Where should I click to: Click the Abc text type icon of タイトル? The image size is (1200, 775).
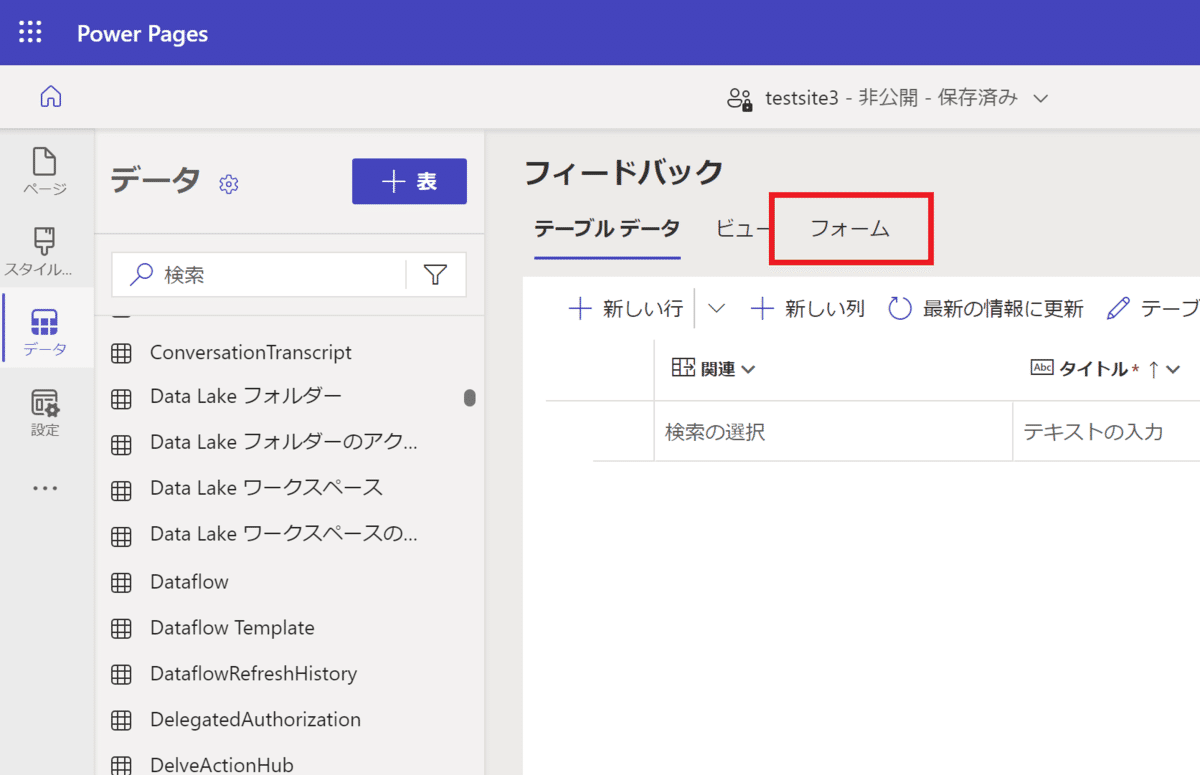point(1042,368)
